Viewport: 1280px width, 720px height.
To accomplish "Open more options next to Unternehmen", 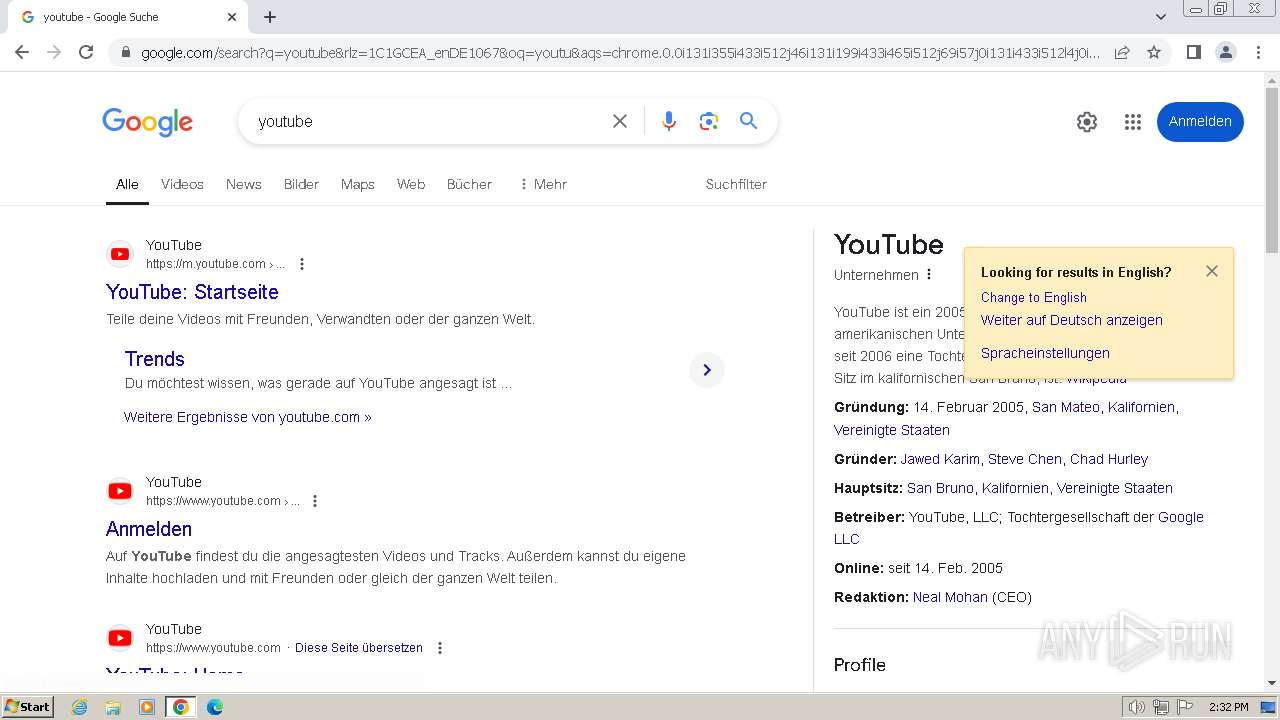I will [929, 274].
